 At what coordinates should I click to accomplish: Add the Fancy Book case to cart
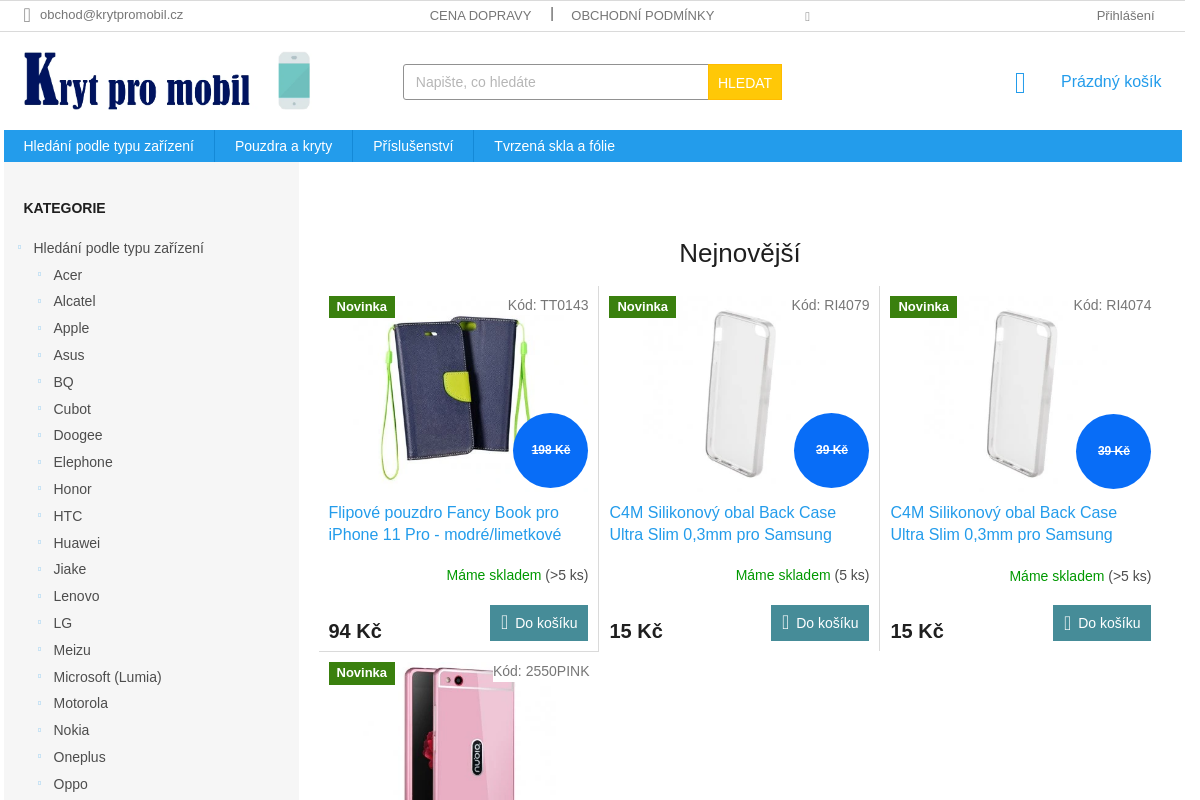[538, 623]
